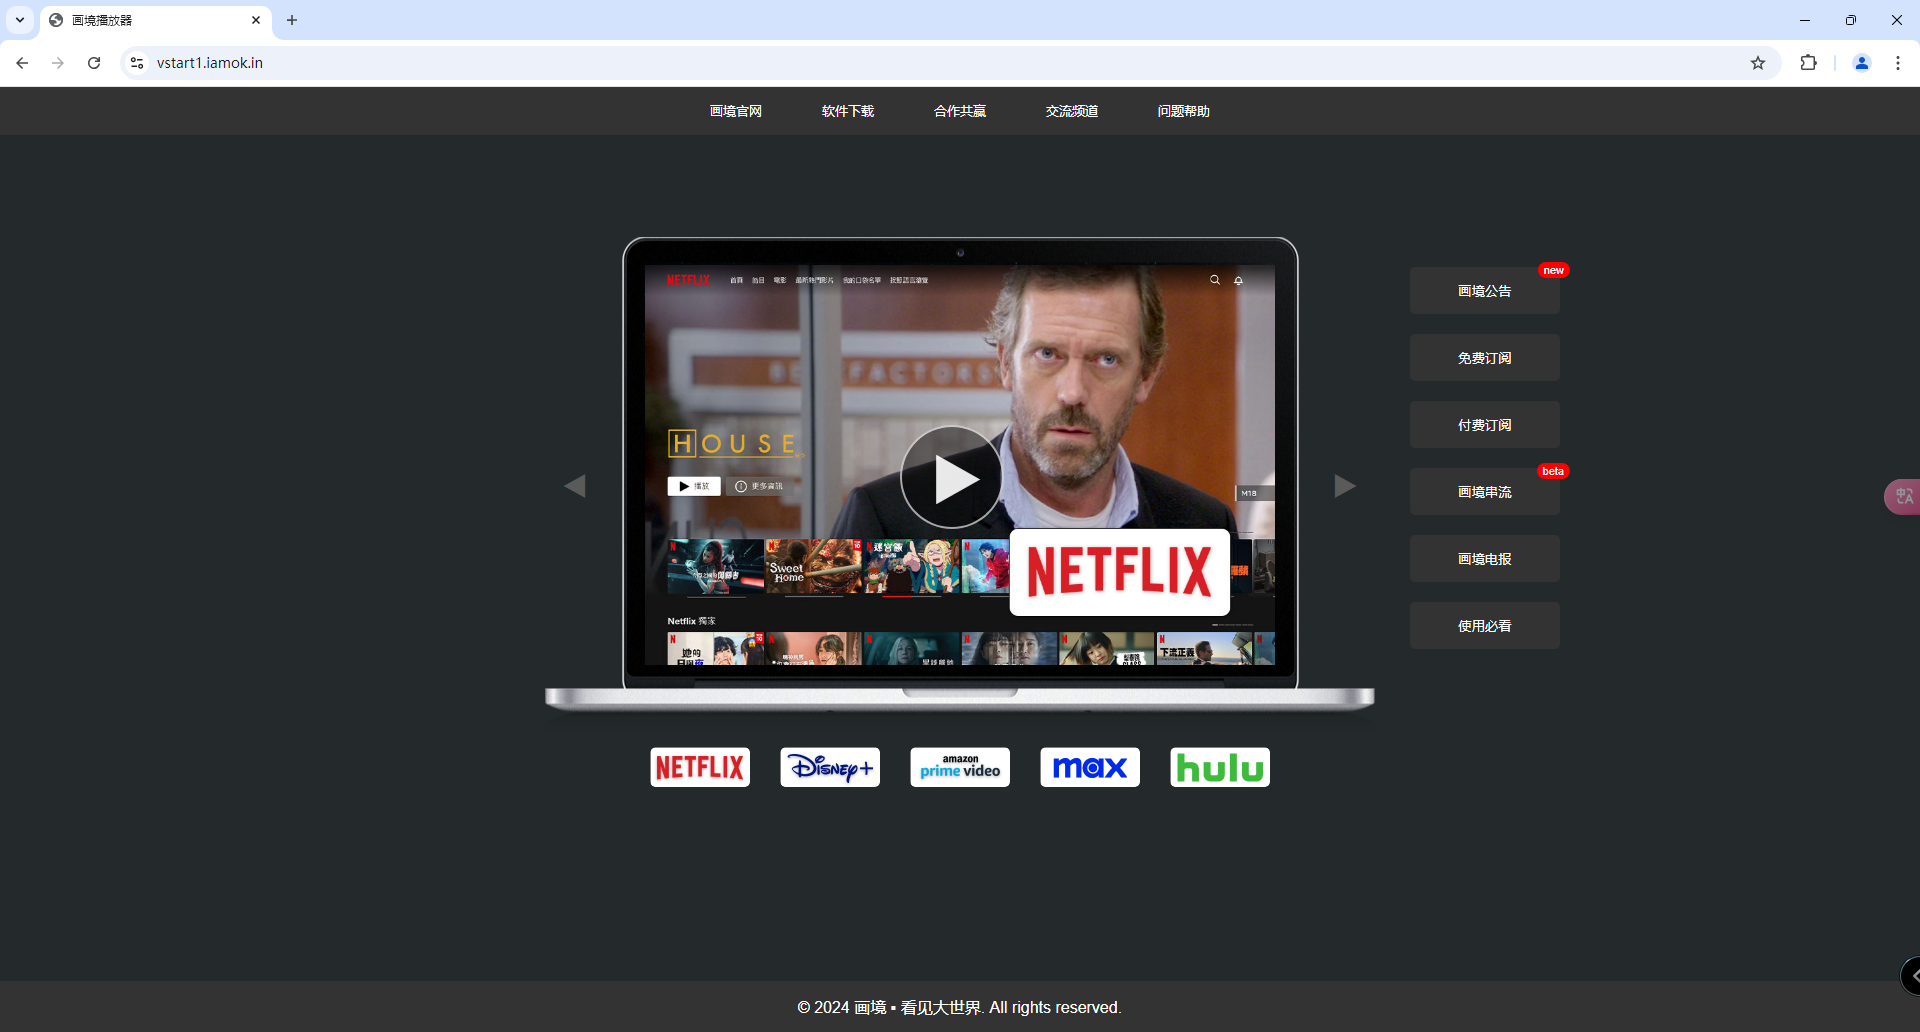Click the browser back arrow
1920x1032 pixels.
(x=22, y=63)
